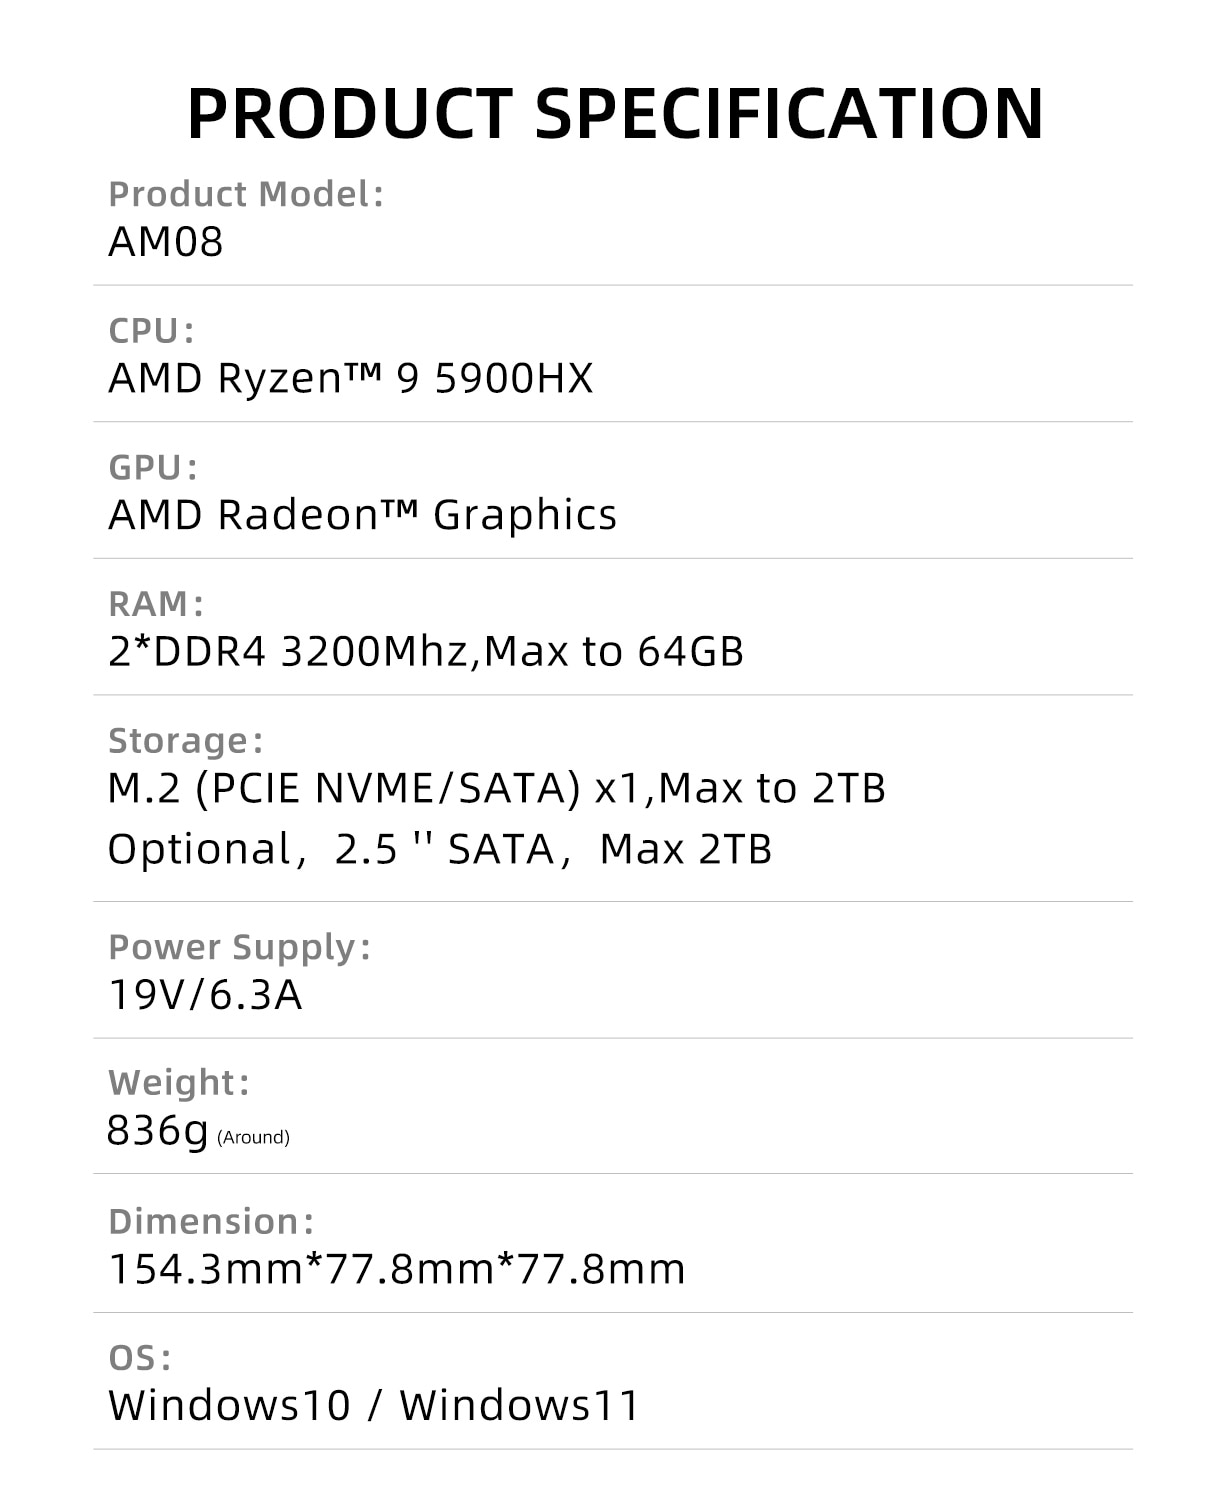1227x1500 pixels.
Task: Click the 154.3mm*77.8mm*77.8mm value
Action: click(397, 1269)
